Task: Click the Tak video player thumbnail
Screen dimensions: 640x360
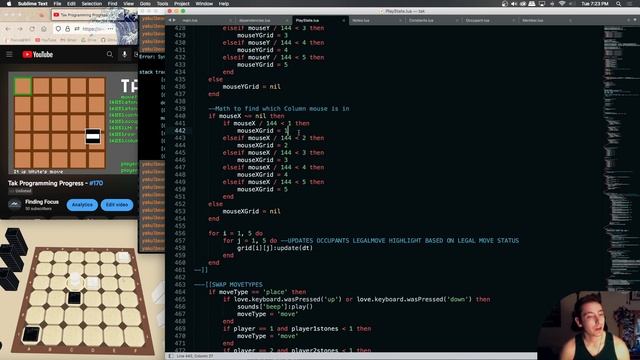Action: 73,123
